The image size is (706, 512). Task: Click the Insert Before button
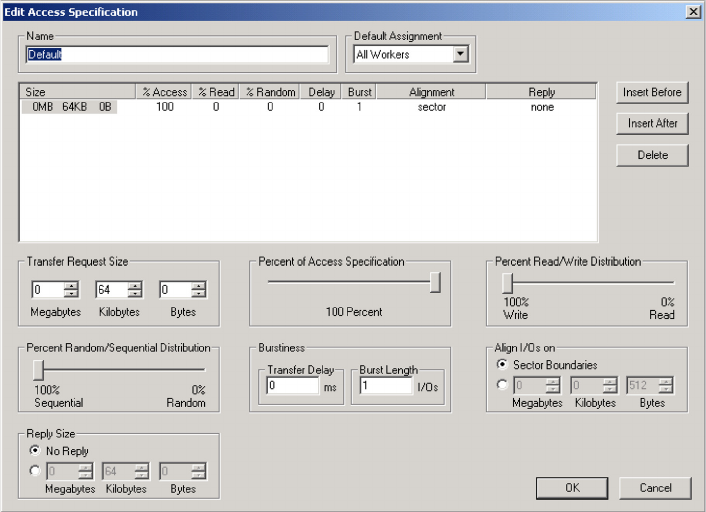pos(652,92)
